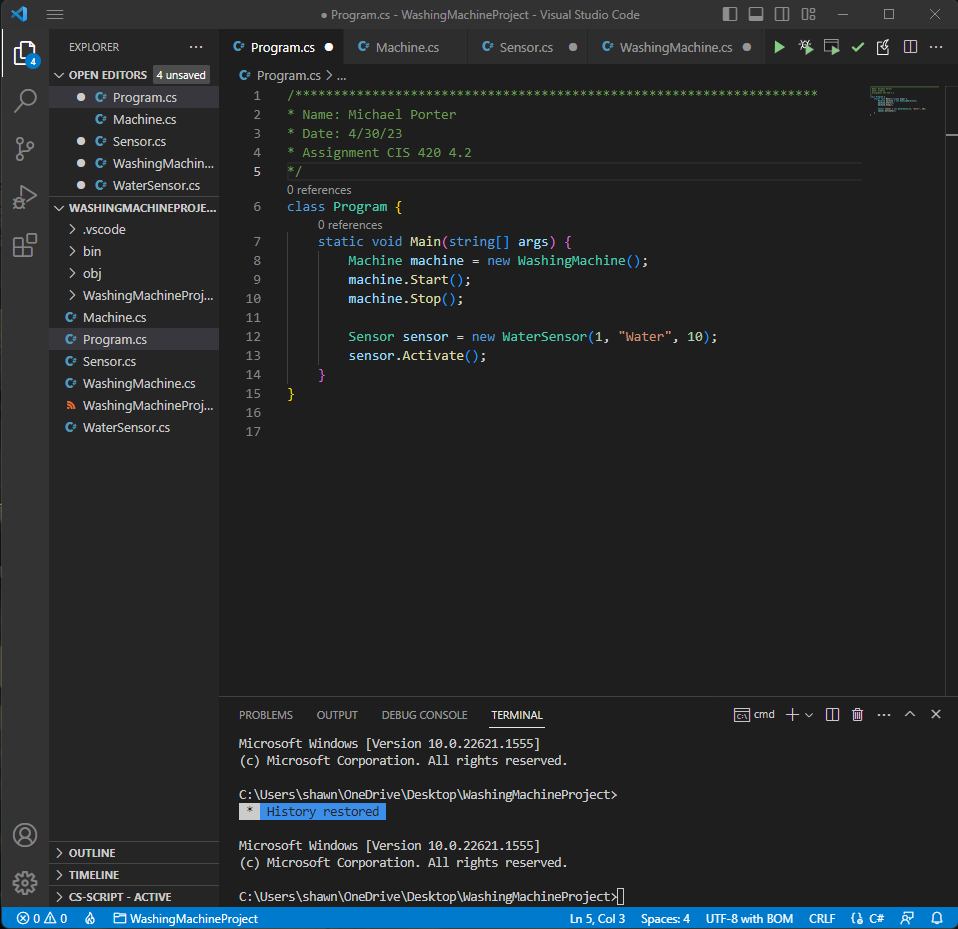The height and width of the screenshot is (929, 958).
Task: Open the Manage gear menu
Action: point(25,883)
